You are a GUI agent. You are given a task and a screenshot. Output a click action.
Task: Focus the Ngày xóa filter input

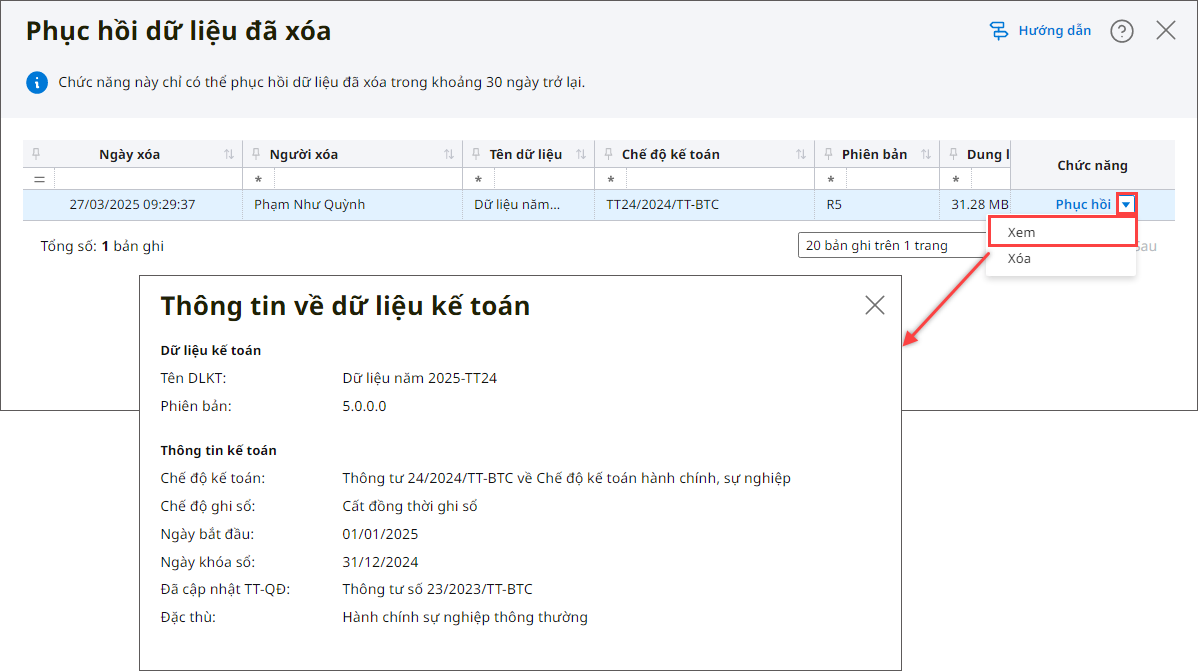click(147, 180)
